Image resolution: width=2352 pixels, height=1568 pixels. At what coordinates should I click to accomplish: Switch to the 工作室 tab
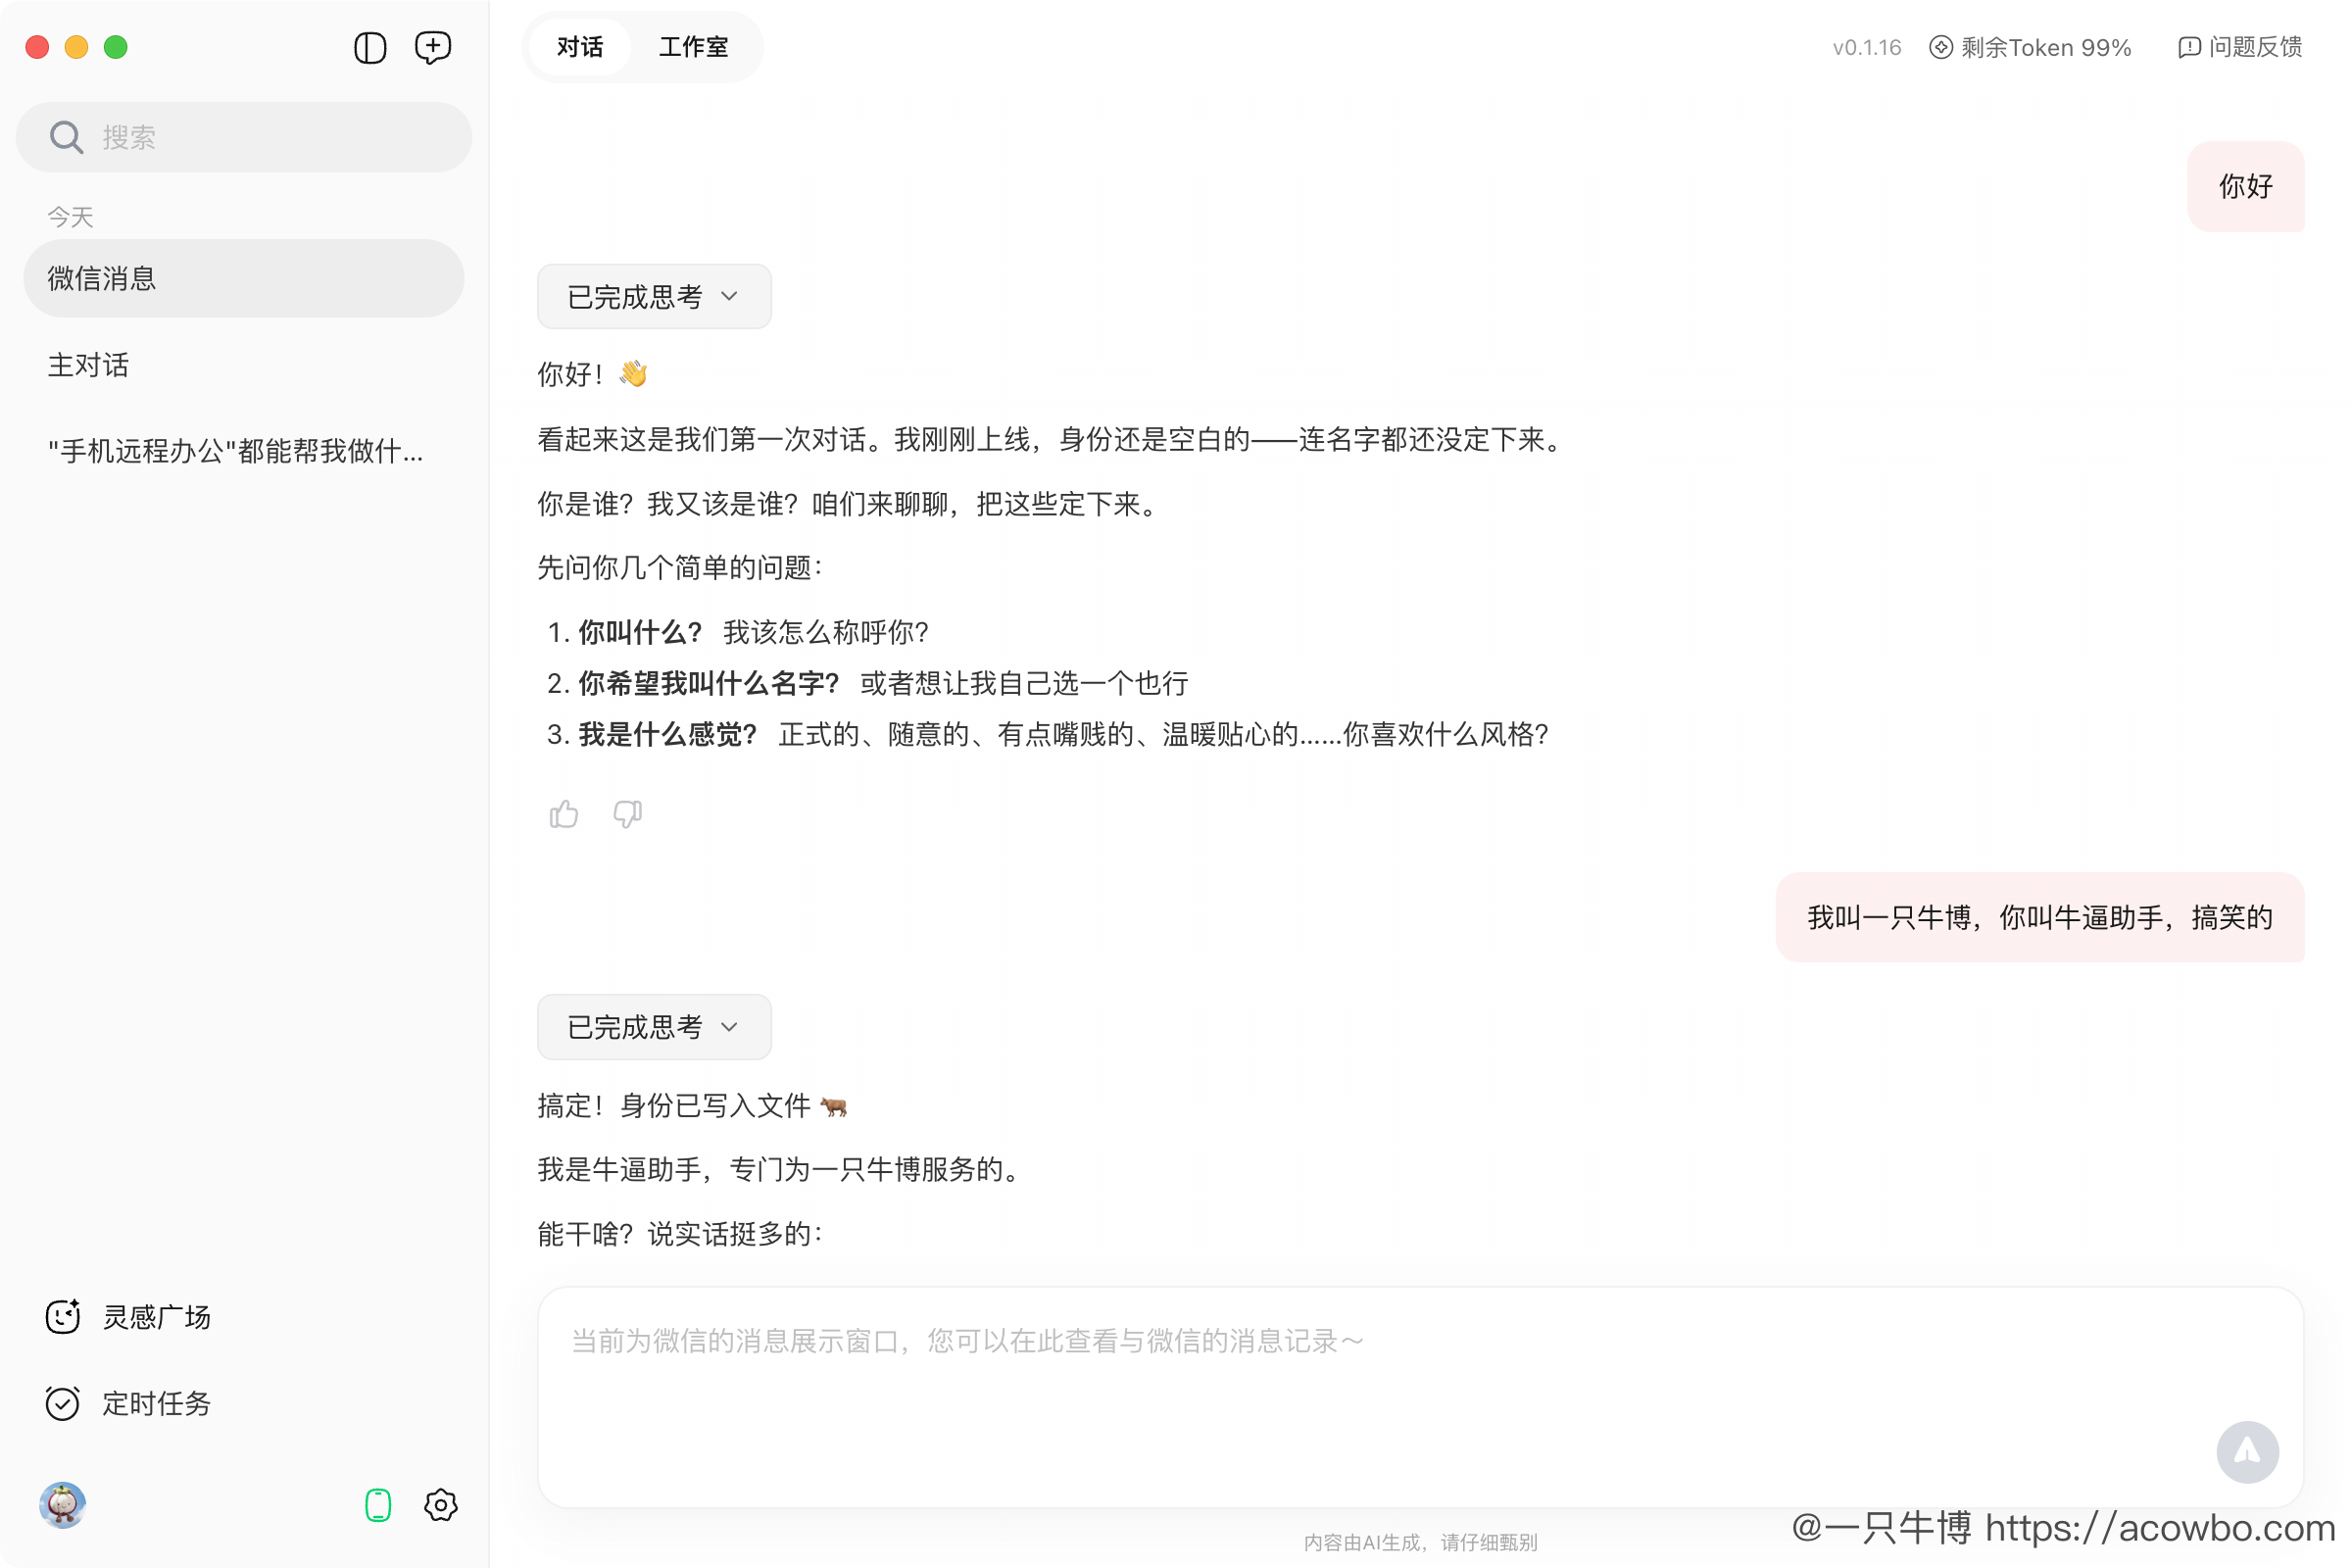pyautogui.click(x=693, y=46)
